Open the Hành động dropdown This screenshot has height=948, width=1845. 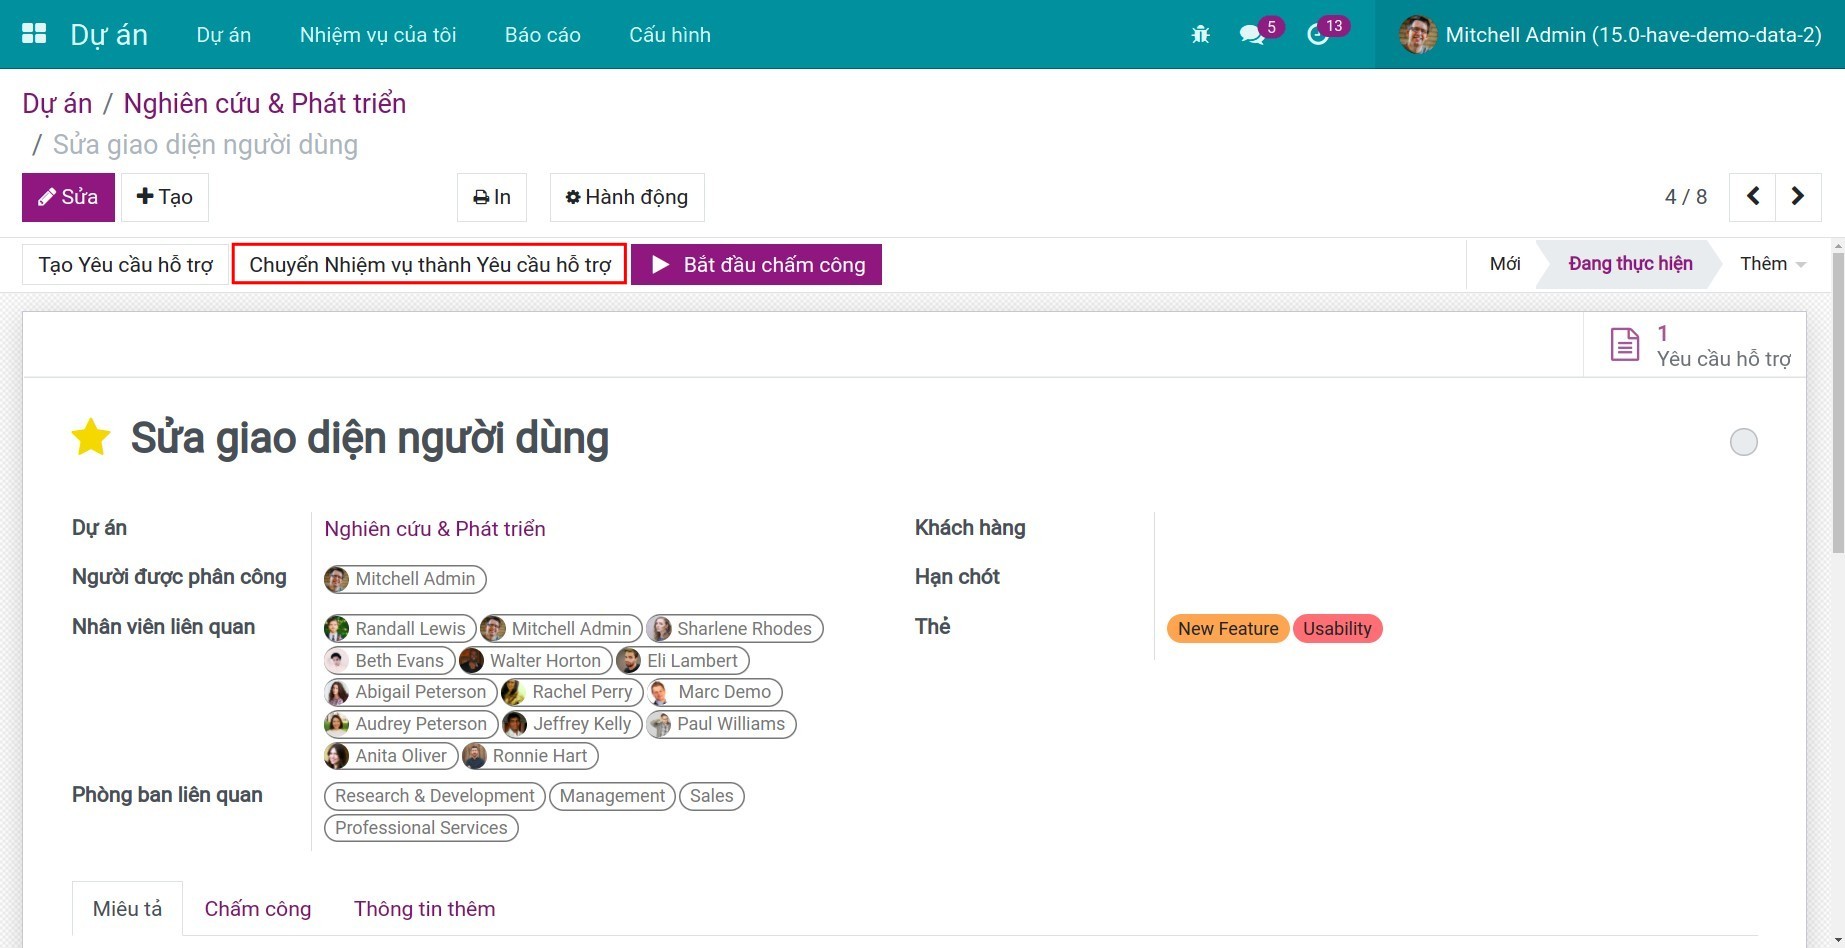point(627,197)
